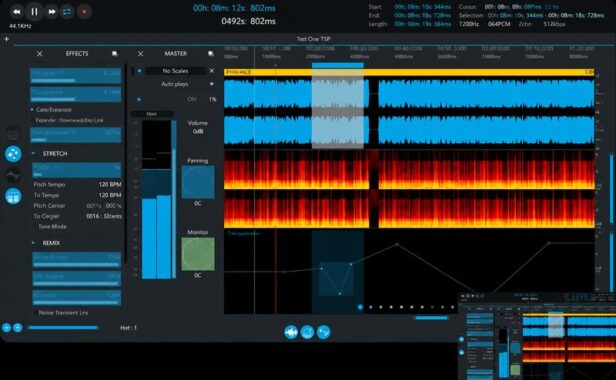Click the Pitch Center value
616x380 pixels.
click(x=104, y=206)
